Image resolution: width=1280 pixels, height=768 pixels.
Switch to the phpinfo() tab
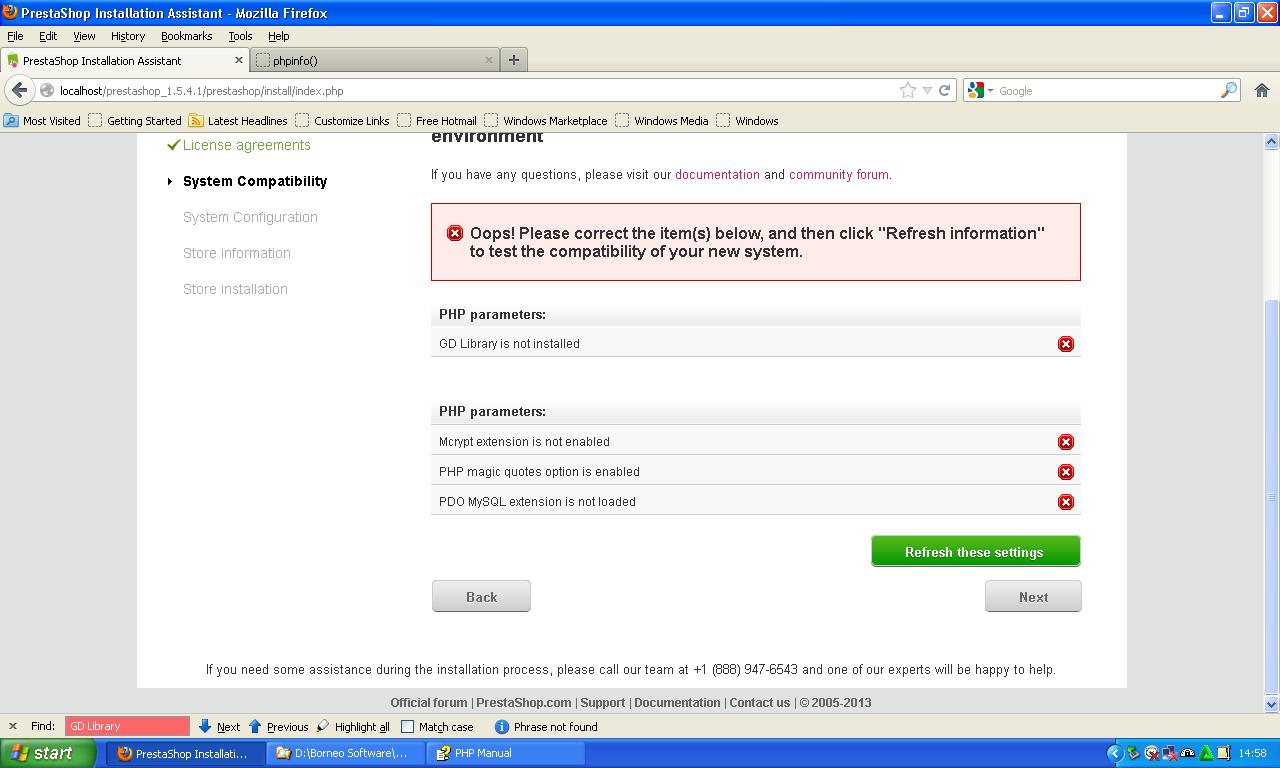click(375, 60)
